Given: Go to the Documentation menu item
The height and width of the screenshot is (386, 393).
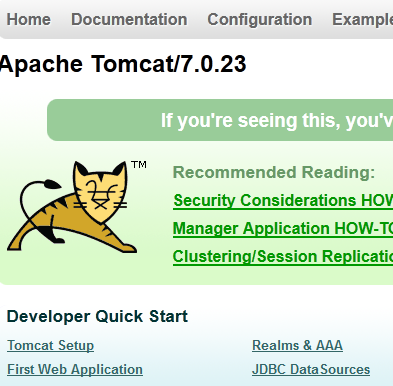Looking at the screenshot, I should click(x=129, y=19).
